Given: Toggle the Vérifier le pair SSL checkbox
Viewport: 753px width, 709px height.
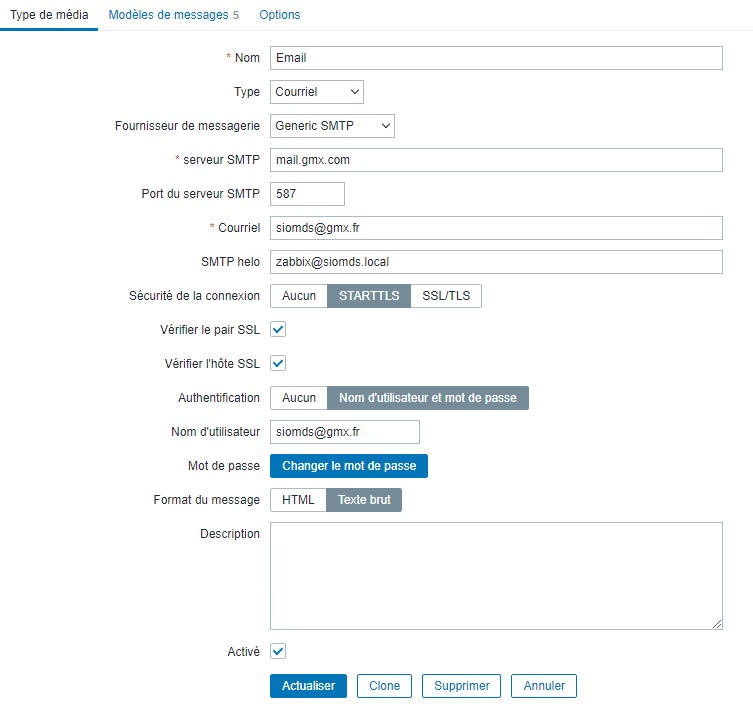Looking at the screenshot, I should [279, 330].
